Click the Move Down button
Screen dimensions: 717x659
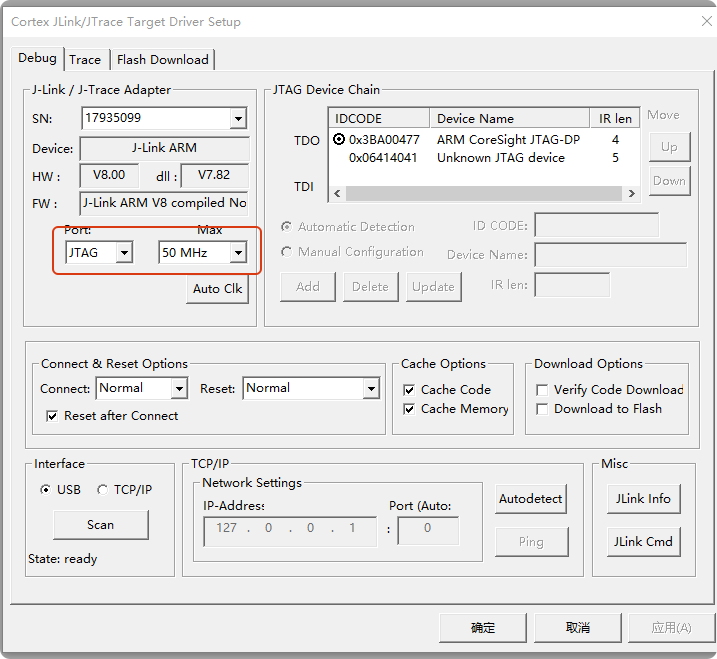[x=669, y=181]
